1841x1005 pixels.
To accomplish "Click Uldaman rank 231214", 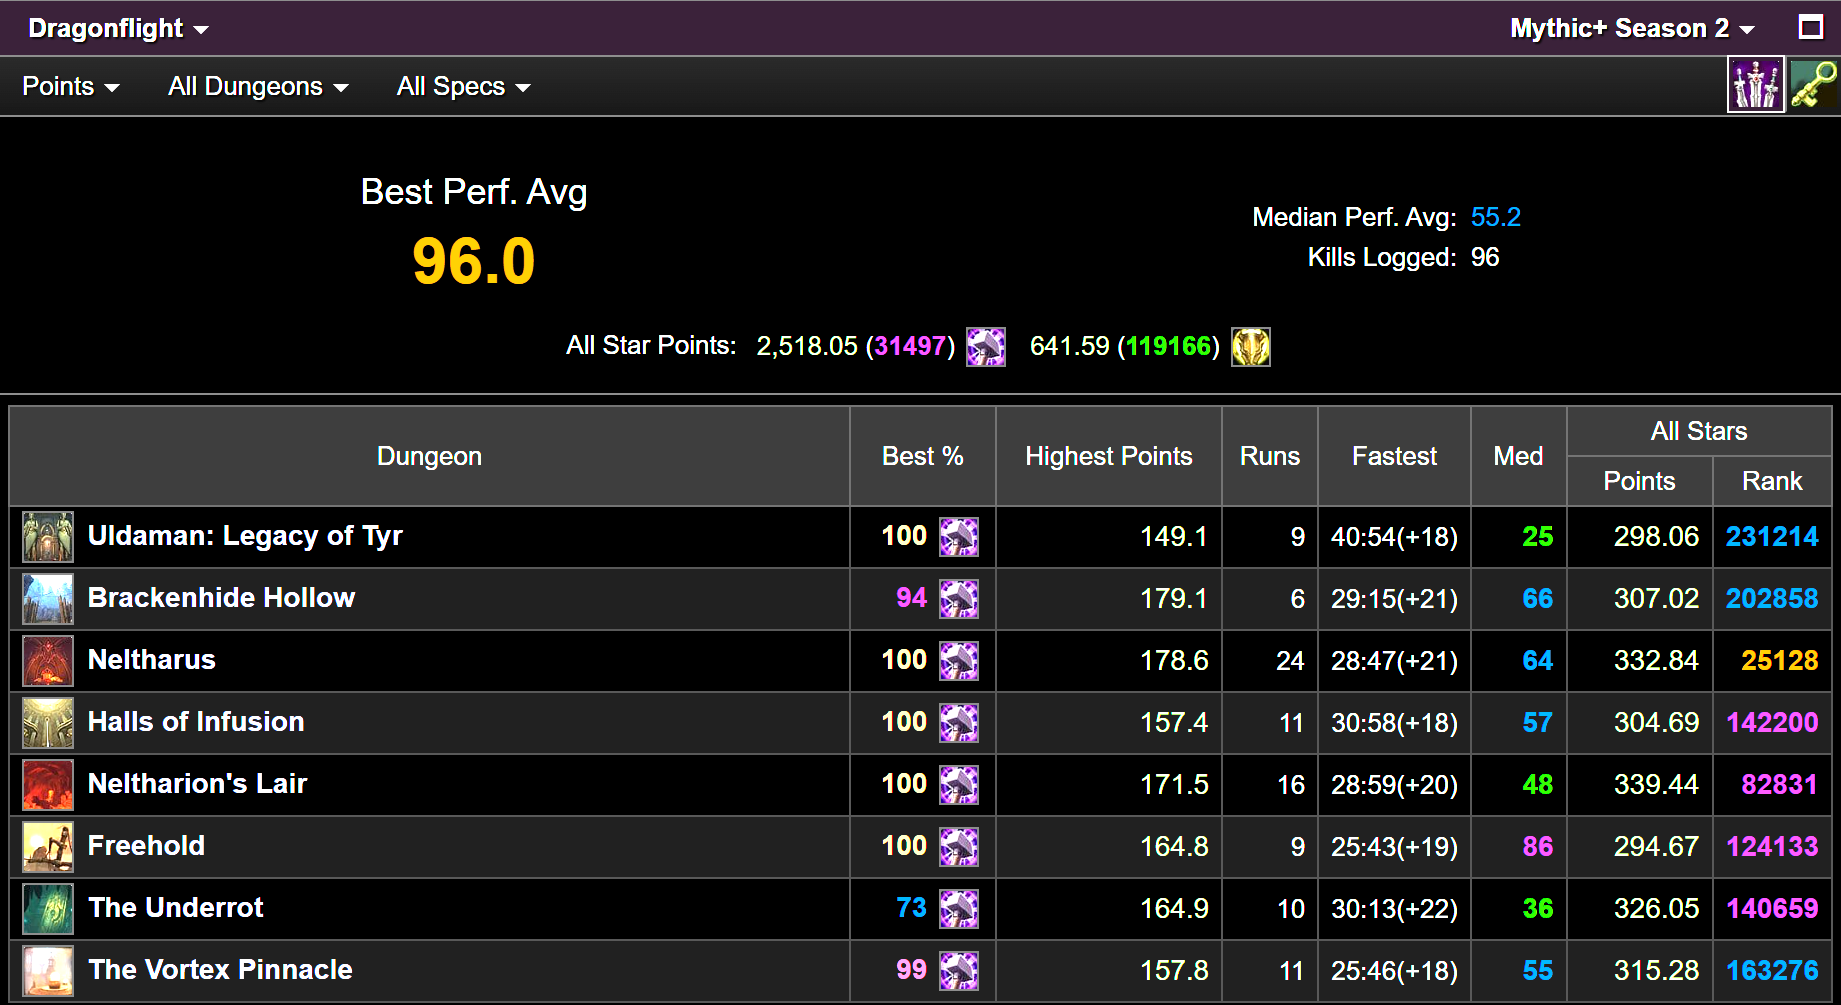I will click(1772, 537).
